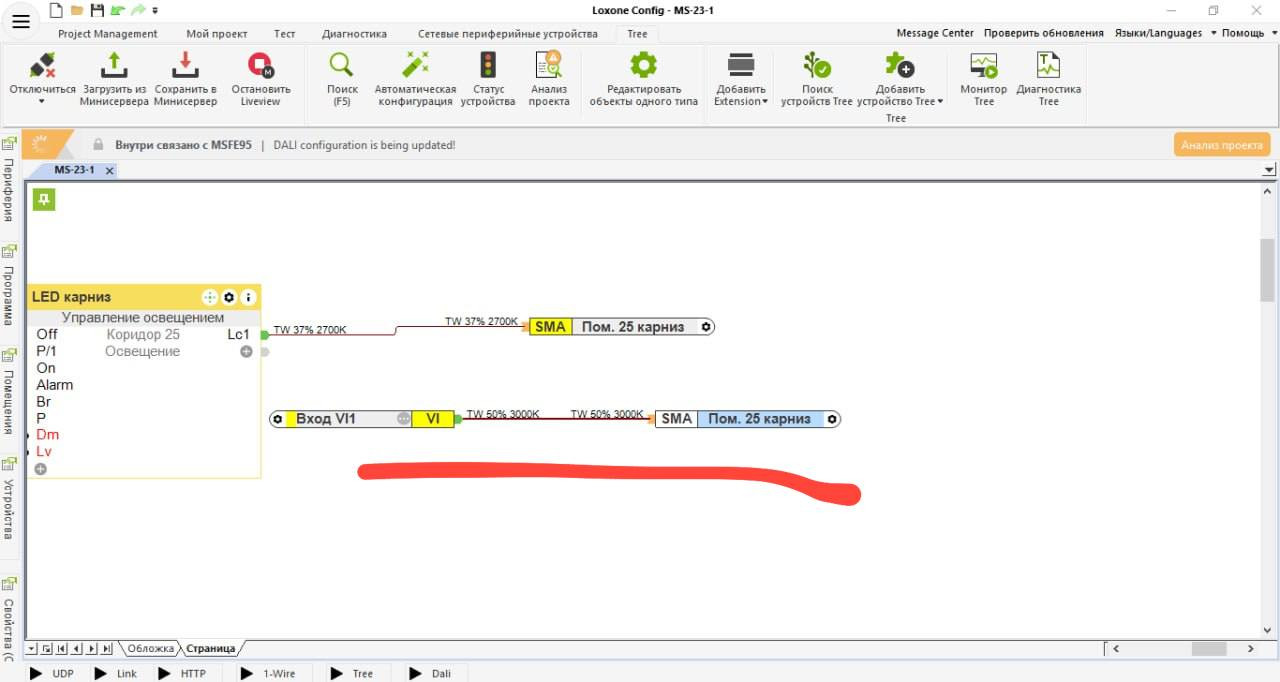Add input with plus below Lv

[41, 469]
